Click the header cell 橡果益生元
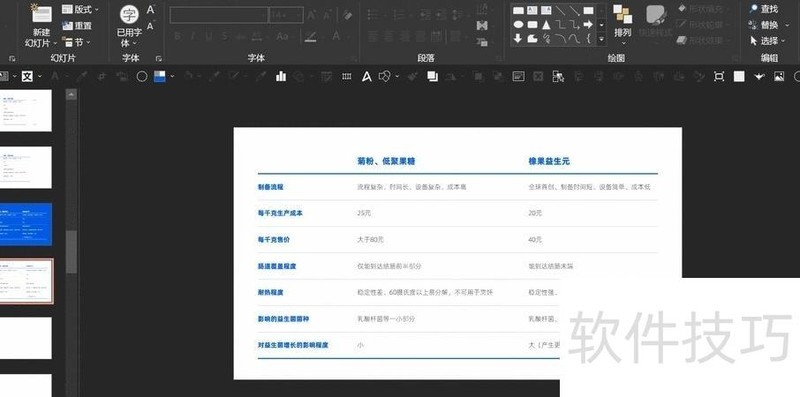Viewport: 800px width, 397px height. click(x=549, y=161)
